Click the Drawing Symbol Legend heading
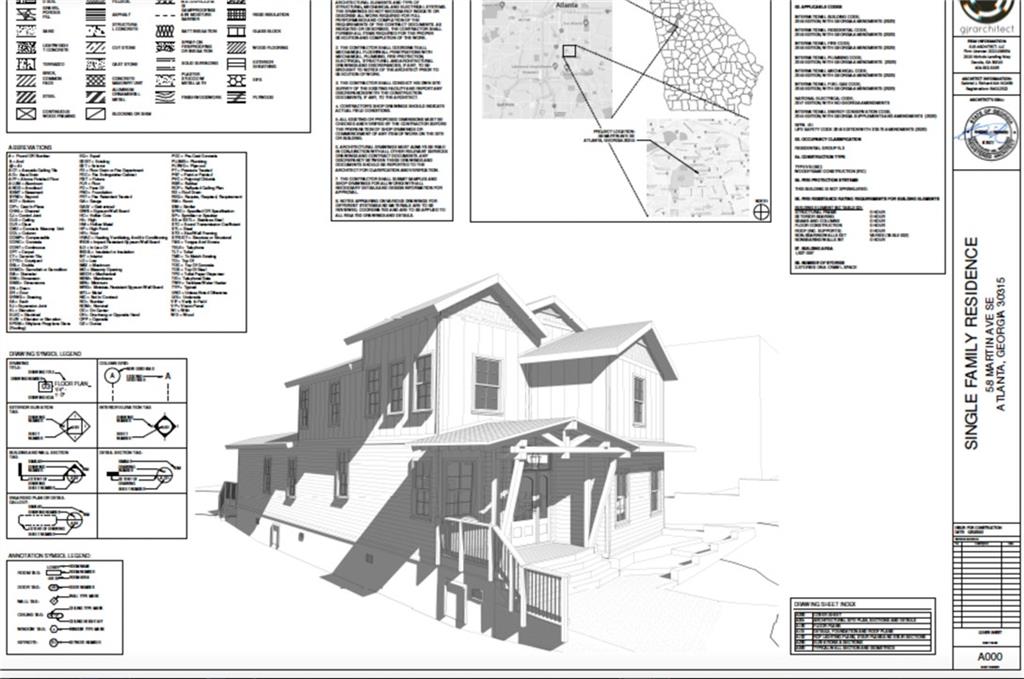The width and height of the screenshot is (1024, 679). click(x=44, y=353)
